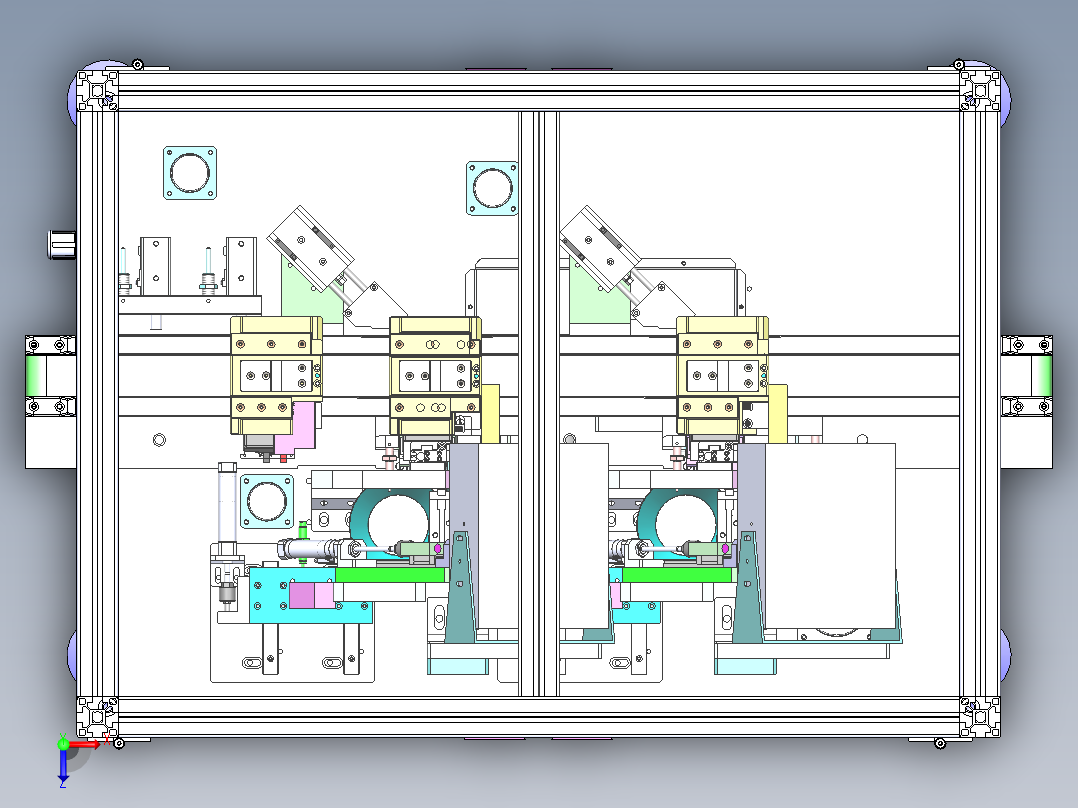Image resolution: width=1078 pixels, height=808 pixels.
Task: Select the bright green bar in the left station
Action: click(390, 575)
